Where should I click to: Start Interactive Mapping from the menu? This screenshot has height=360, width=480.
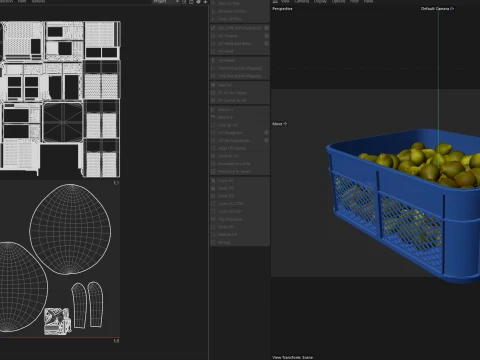click(x=240, y=68)
